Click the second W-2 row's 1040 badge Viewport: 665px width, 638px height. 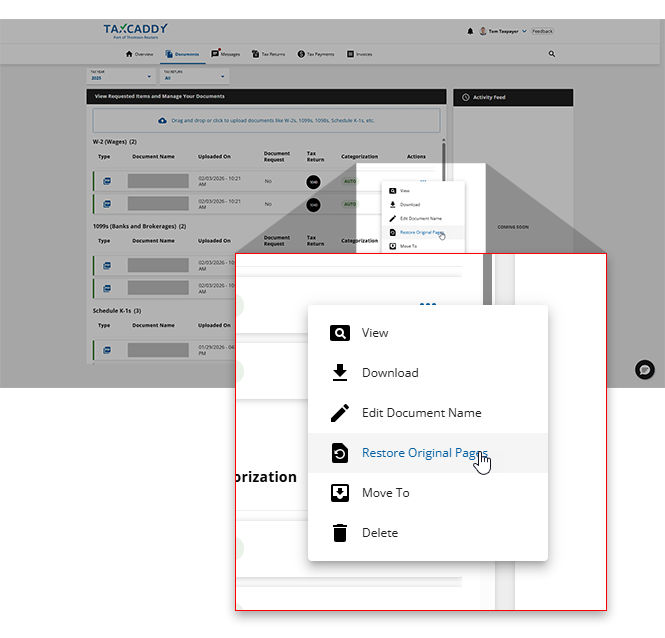pos(313,205)
